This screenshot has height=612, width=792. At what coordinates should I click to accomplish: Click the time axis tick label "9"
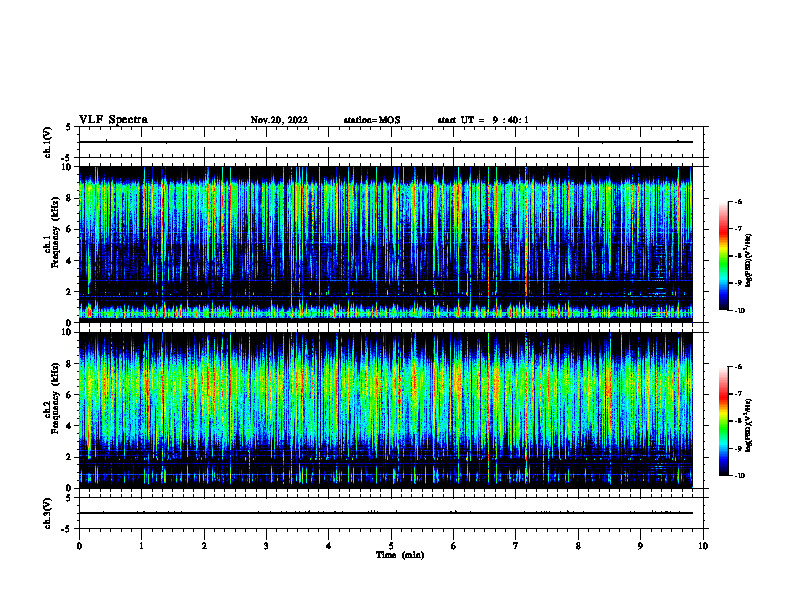(x=640, y=546)
